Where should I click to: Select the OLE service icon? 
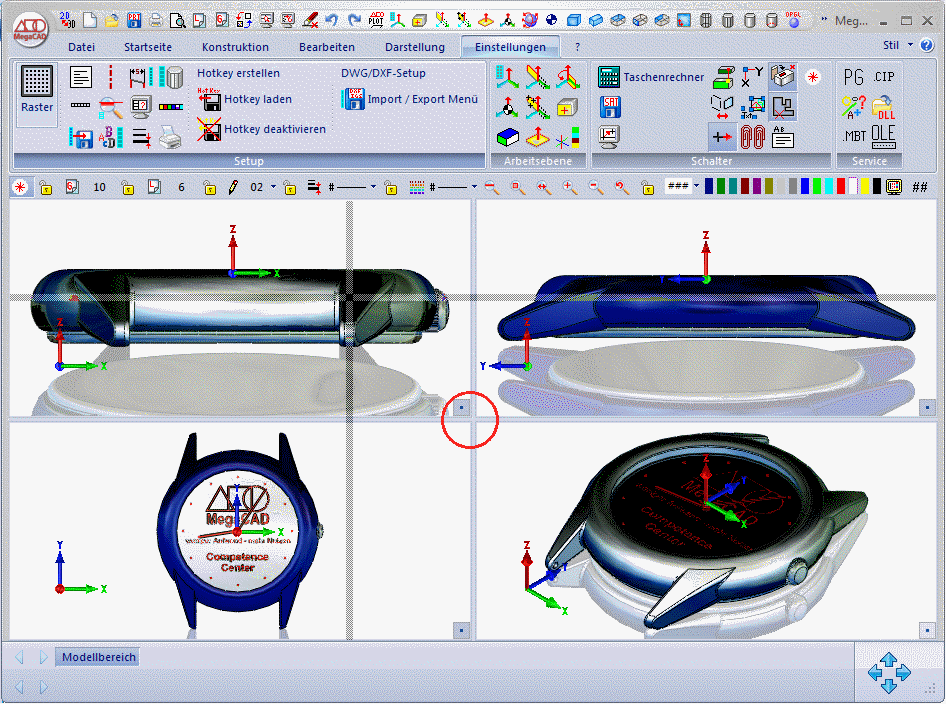883,136
